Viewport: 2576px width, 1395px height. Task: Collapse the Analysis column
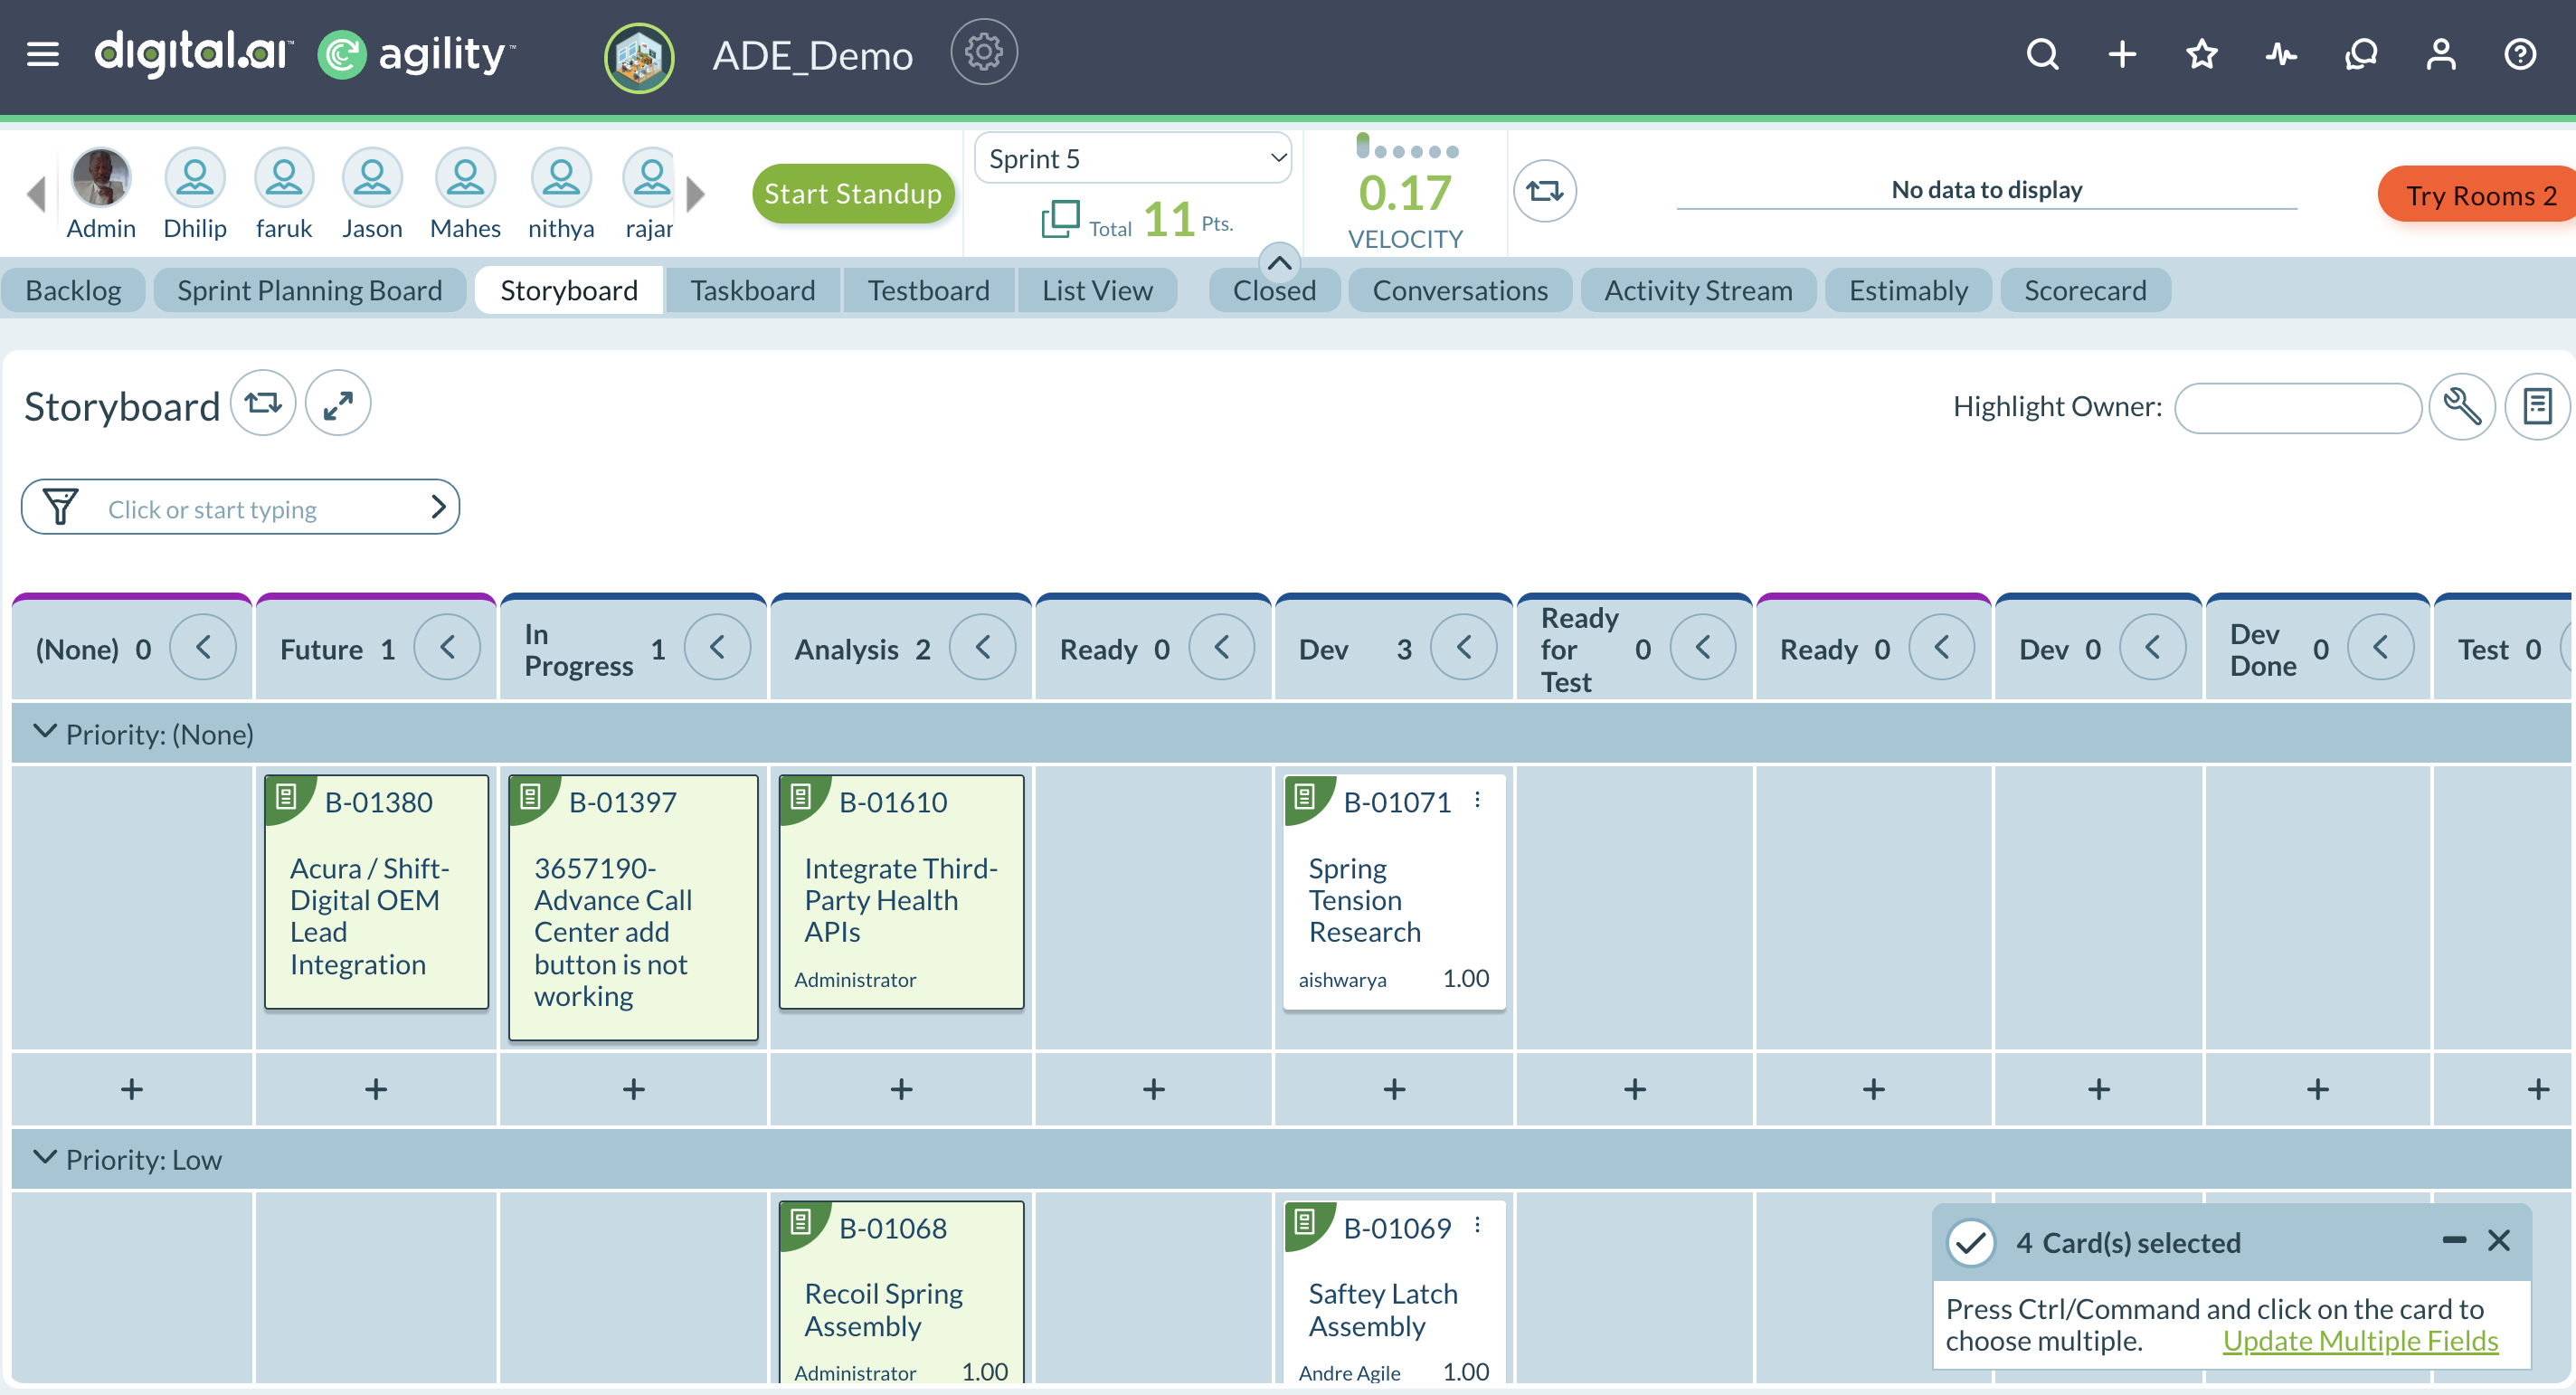982,648
